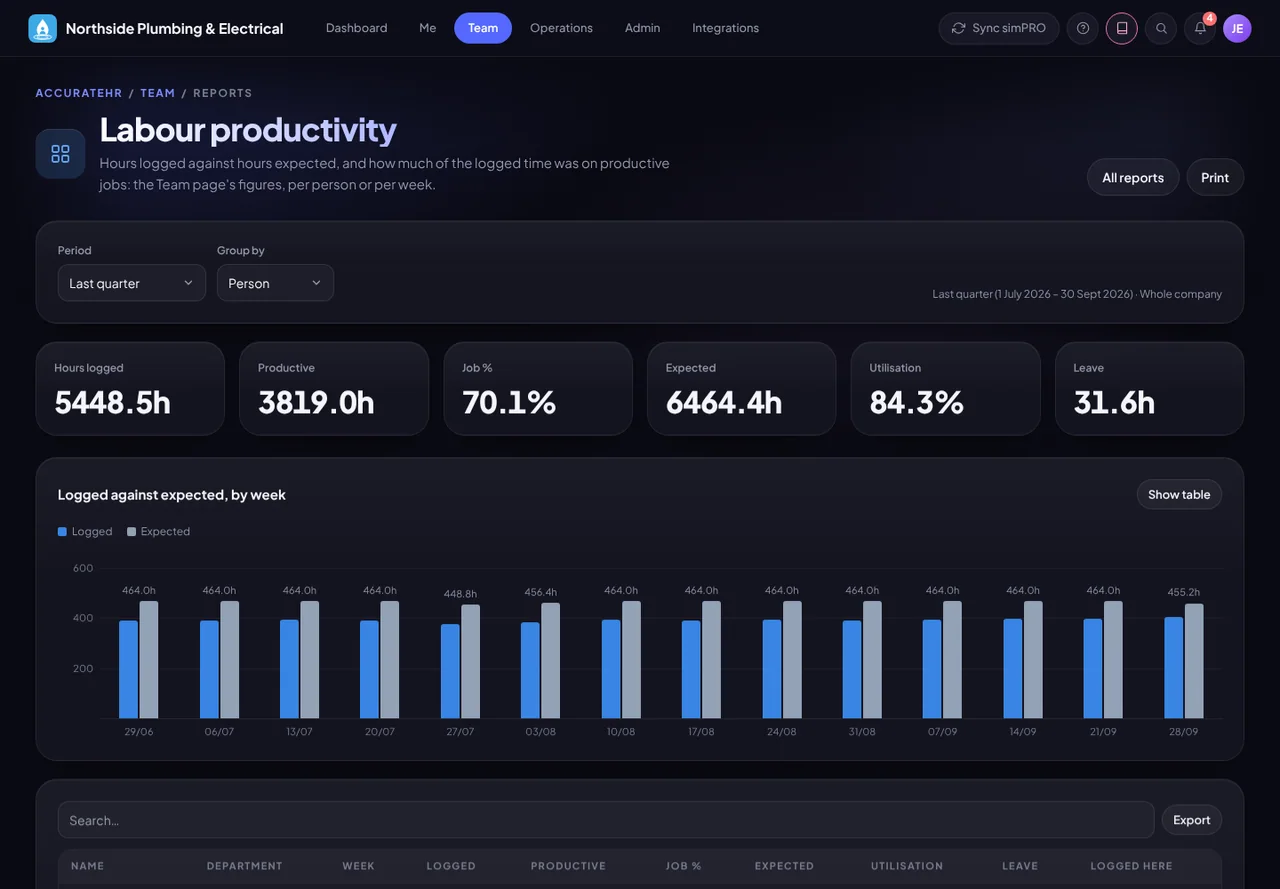The height and width of the screenshot is (889, 1280).
Task: Click the Sync simPRO button
Action: (x=999, y=28)
